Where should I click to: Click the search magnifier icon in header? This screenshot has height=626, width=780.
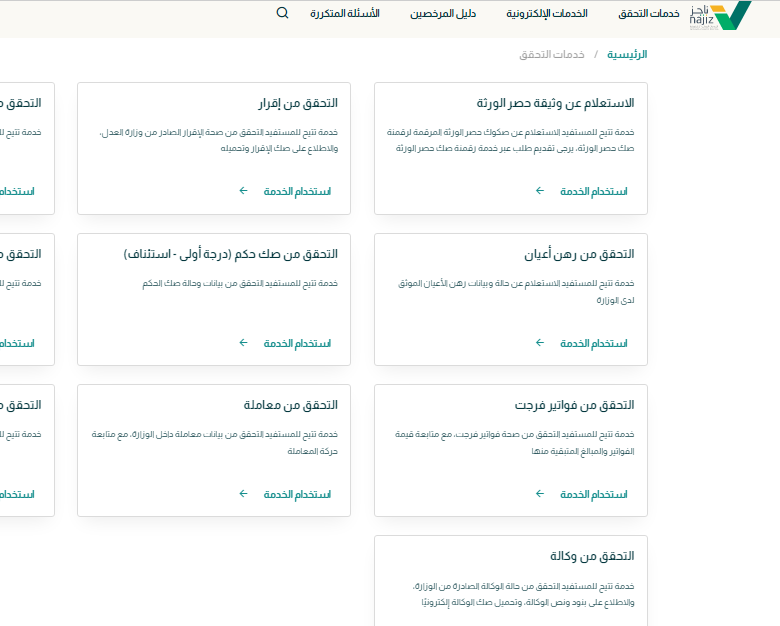click(x=282, y=14)
